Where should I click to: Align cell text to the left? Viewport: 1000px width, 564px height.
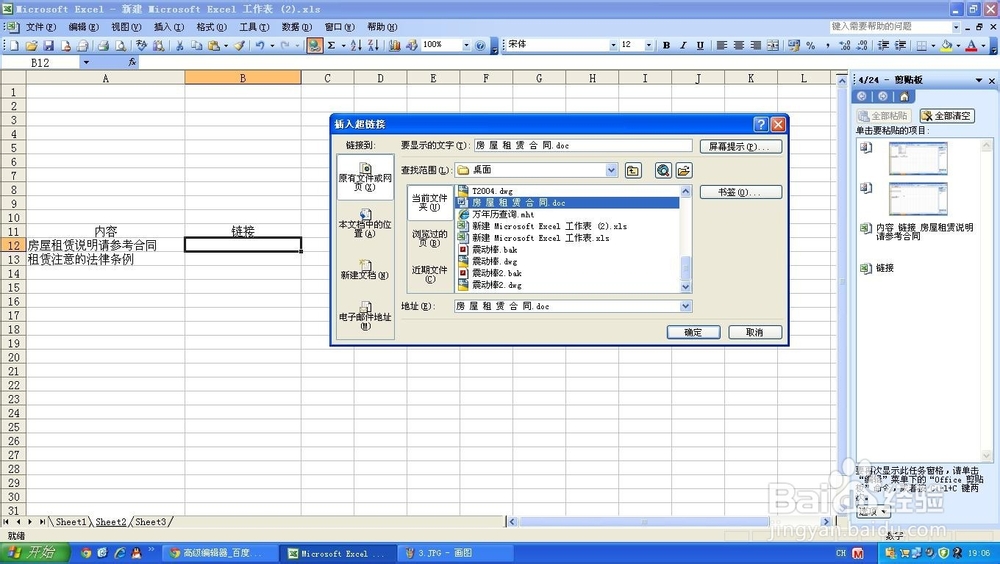pyautogui.click(x=722, y=45)
